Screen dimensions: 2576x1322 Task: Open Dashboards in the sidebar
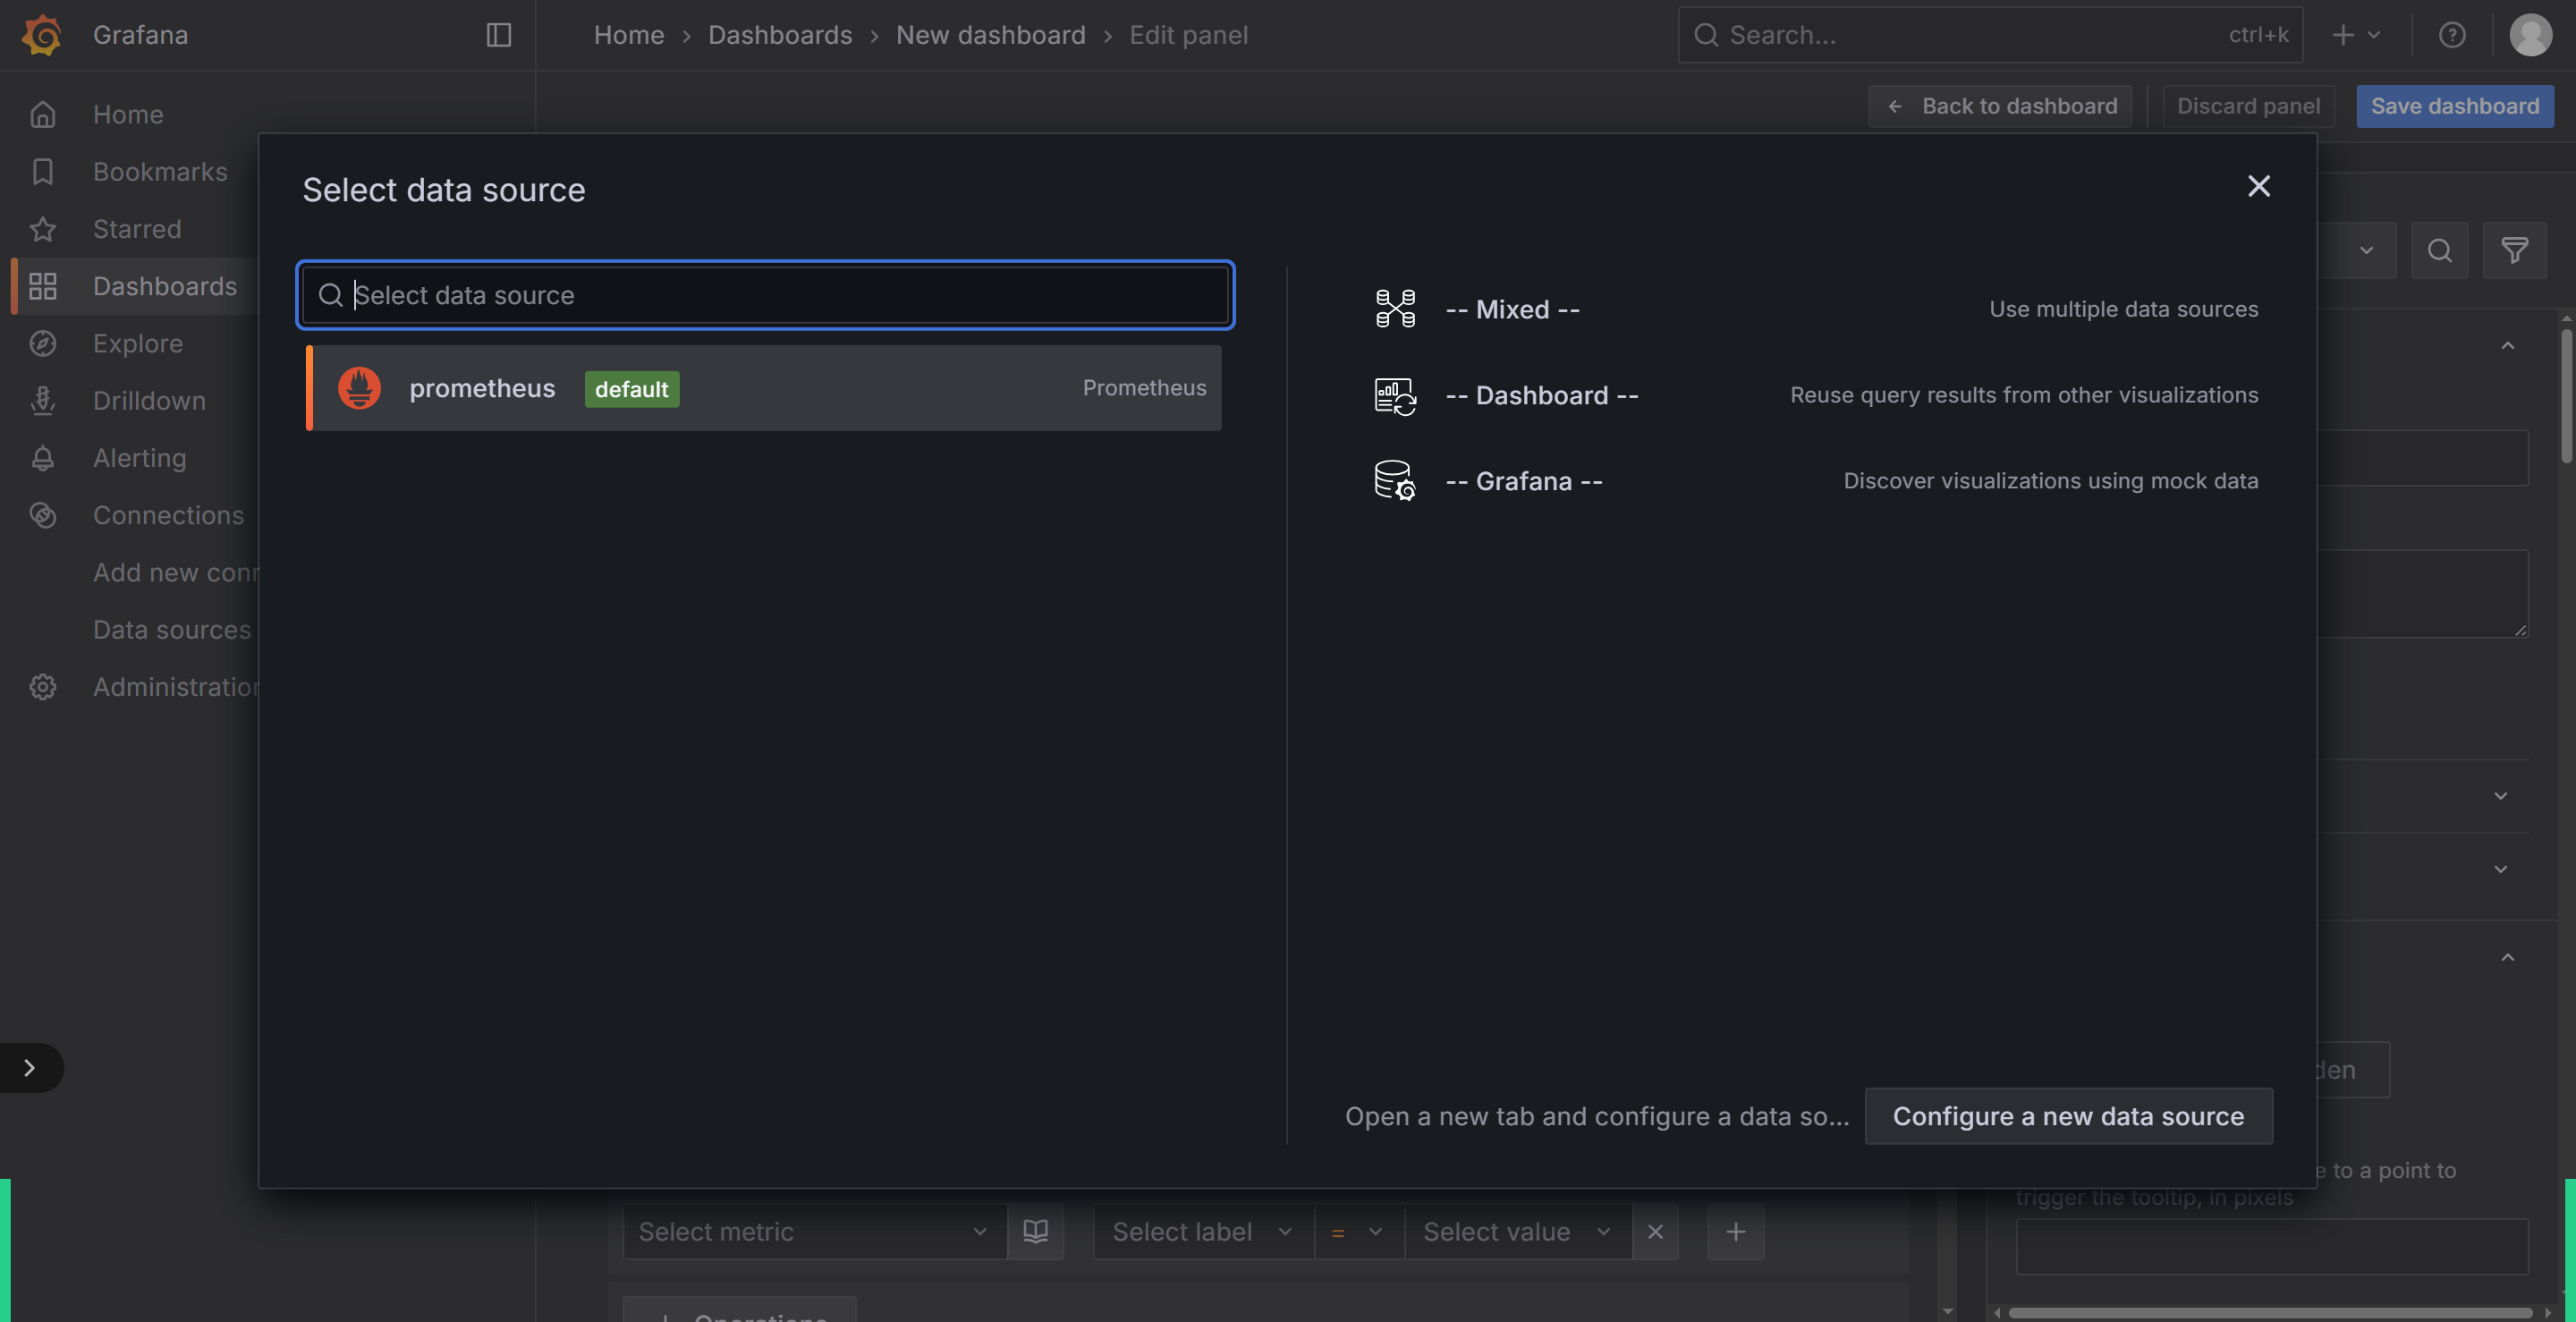(165, 286)
